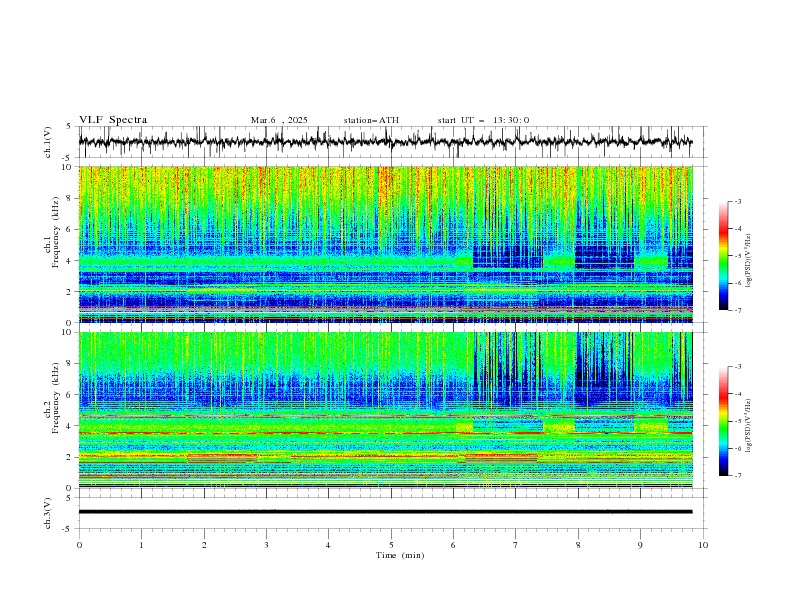The image size is (792, 612).
Task: Click the ch.1 frequency axis "4" tick label
Action: click(69, 261)
